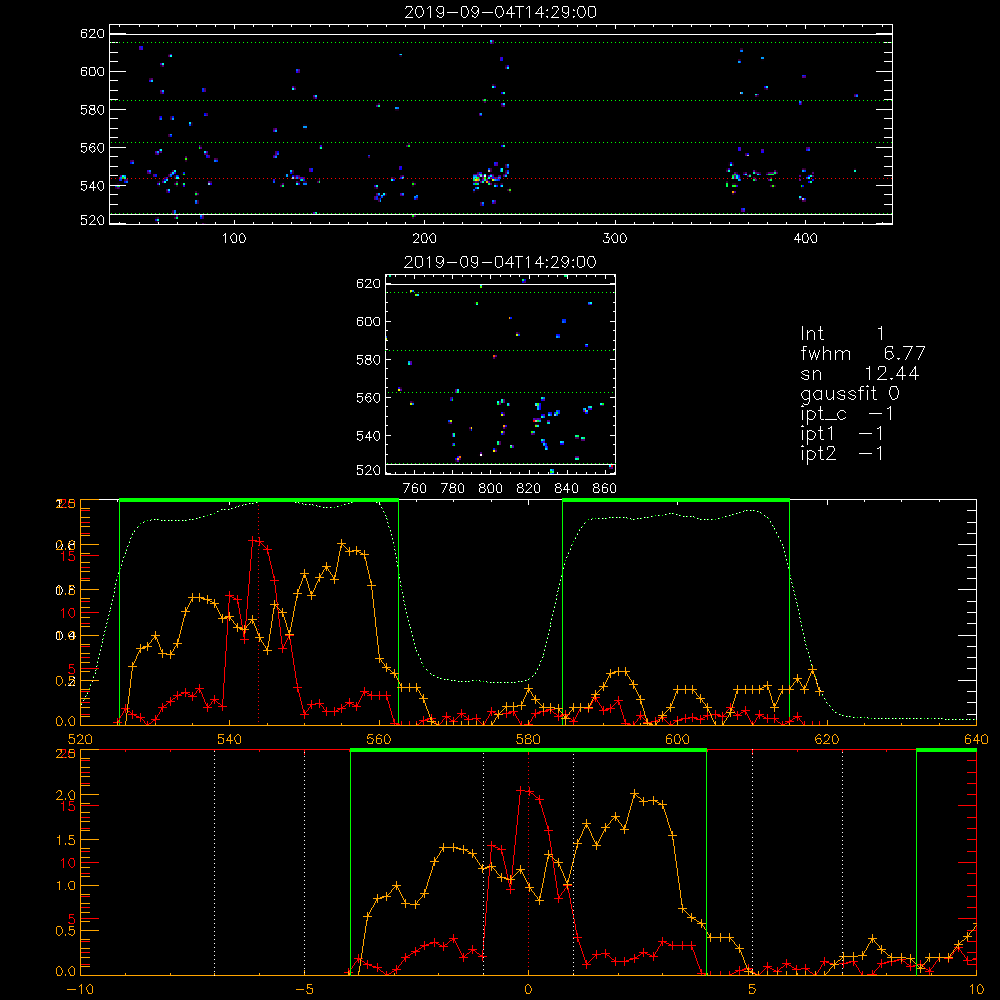Click the right green window bar atop third plot
Viewport: 1000px width, 1000px height.
click(x=676, y=500)
